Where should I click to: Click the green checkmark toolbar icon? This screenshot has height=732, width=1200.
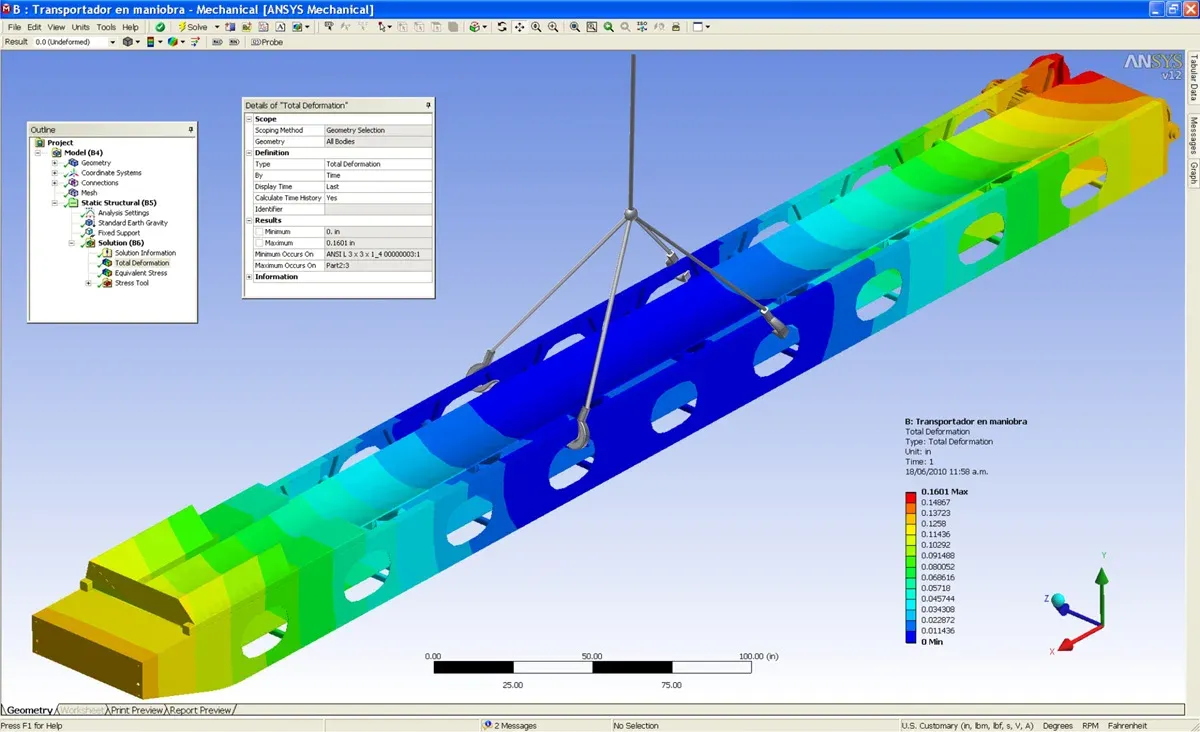click(160, 27)
